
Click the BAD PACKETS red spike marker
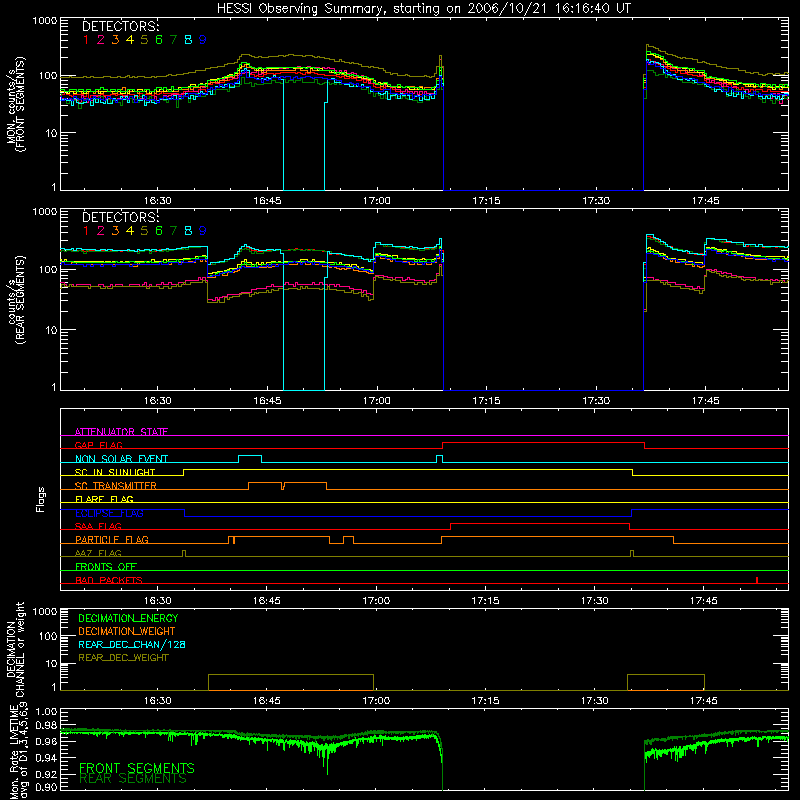pos(757,580)
